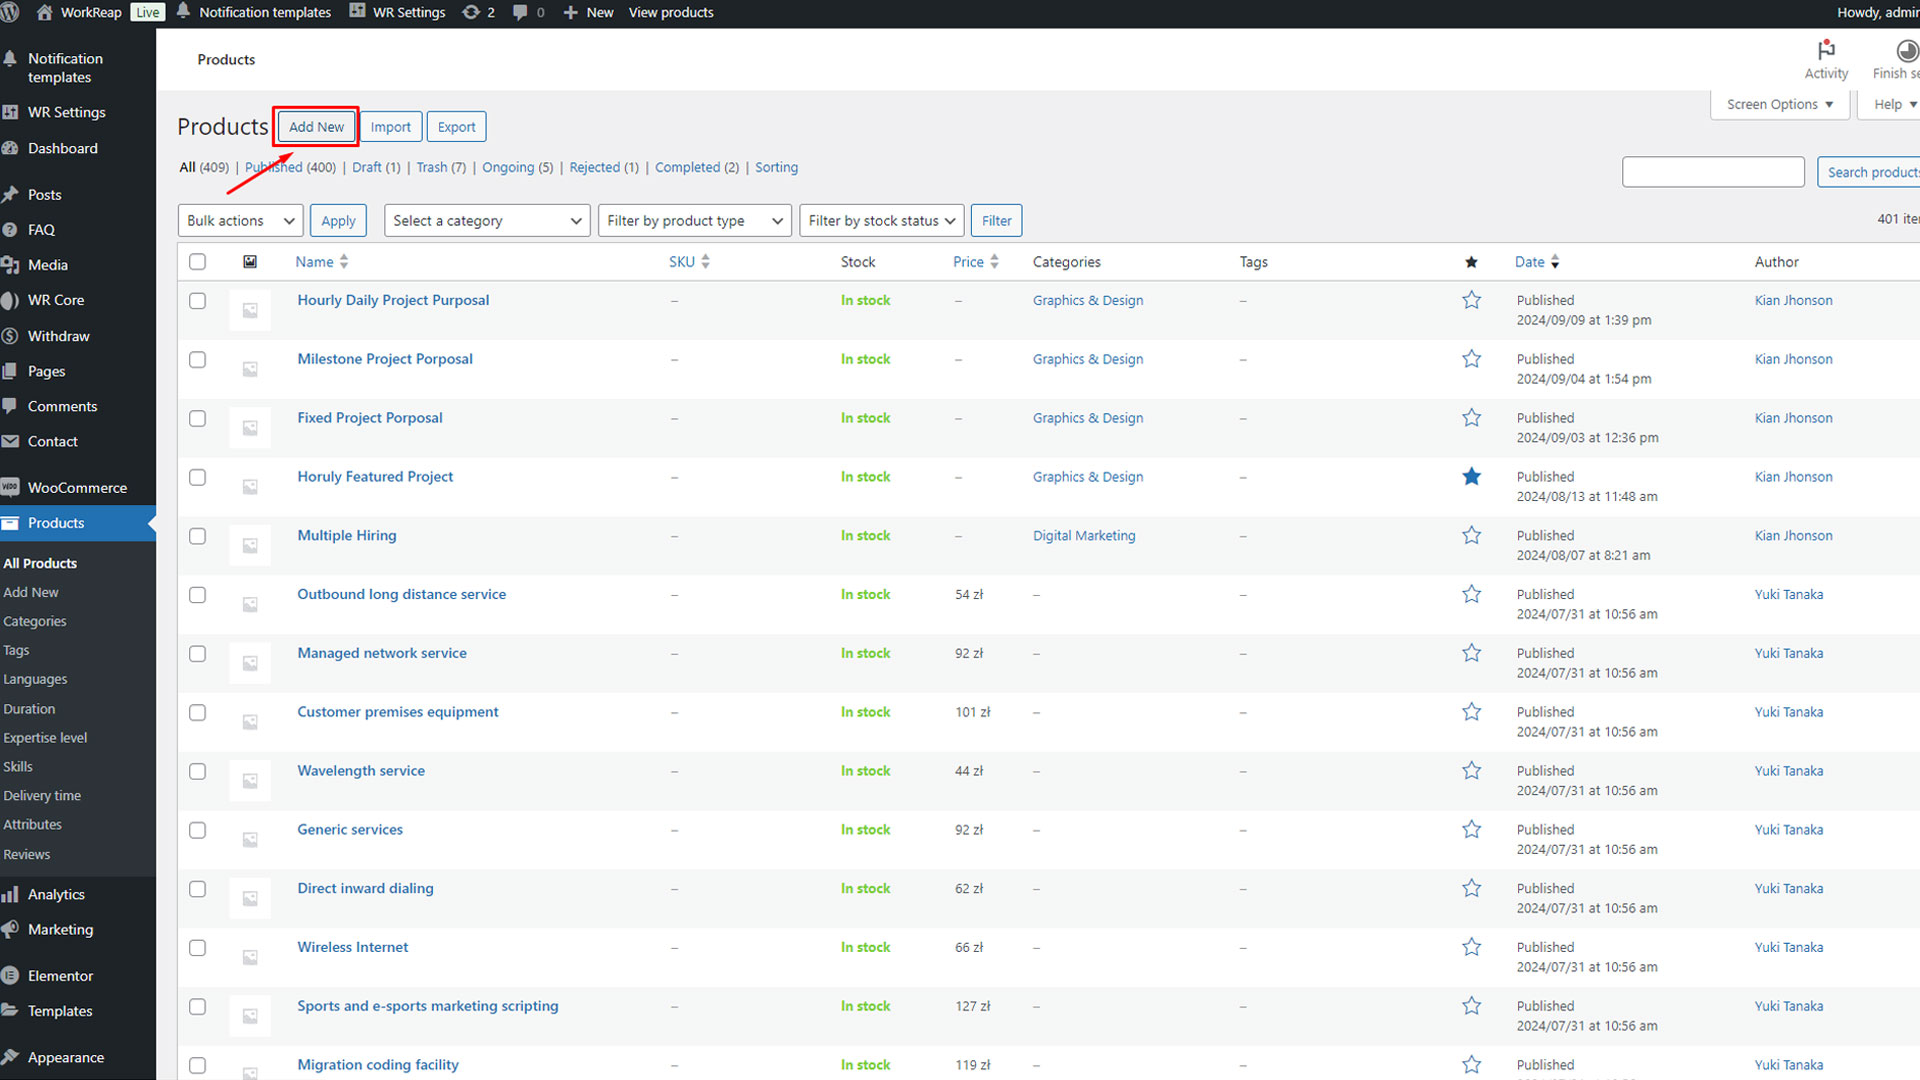Open WooCommerce in the sidebar menu
1920x1080 pixels.
[77, 488]
